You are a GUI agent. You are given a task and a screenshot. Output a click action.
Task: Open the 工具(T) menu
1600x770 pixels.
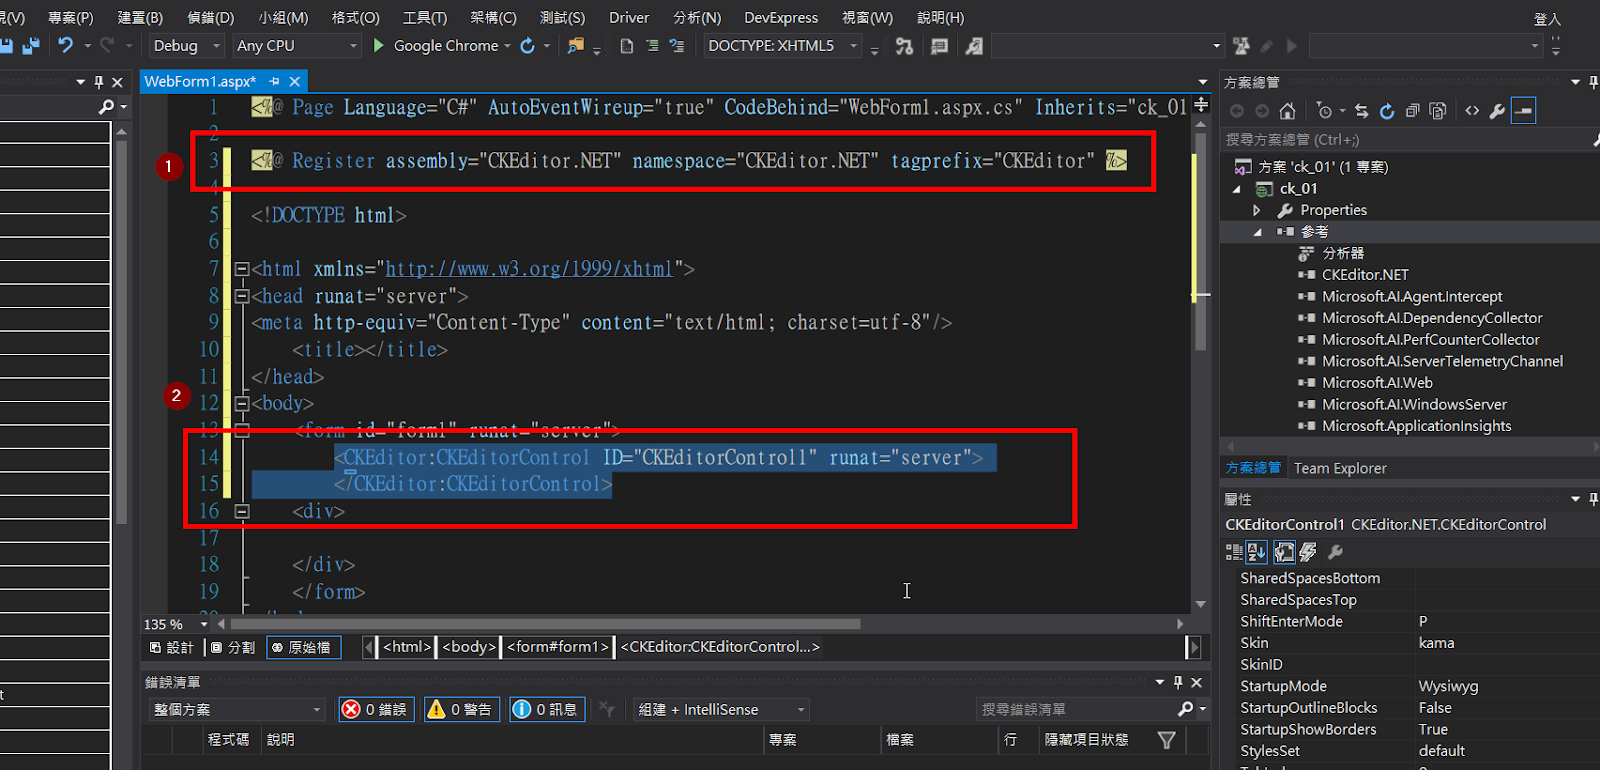[425, 17]
